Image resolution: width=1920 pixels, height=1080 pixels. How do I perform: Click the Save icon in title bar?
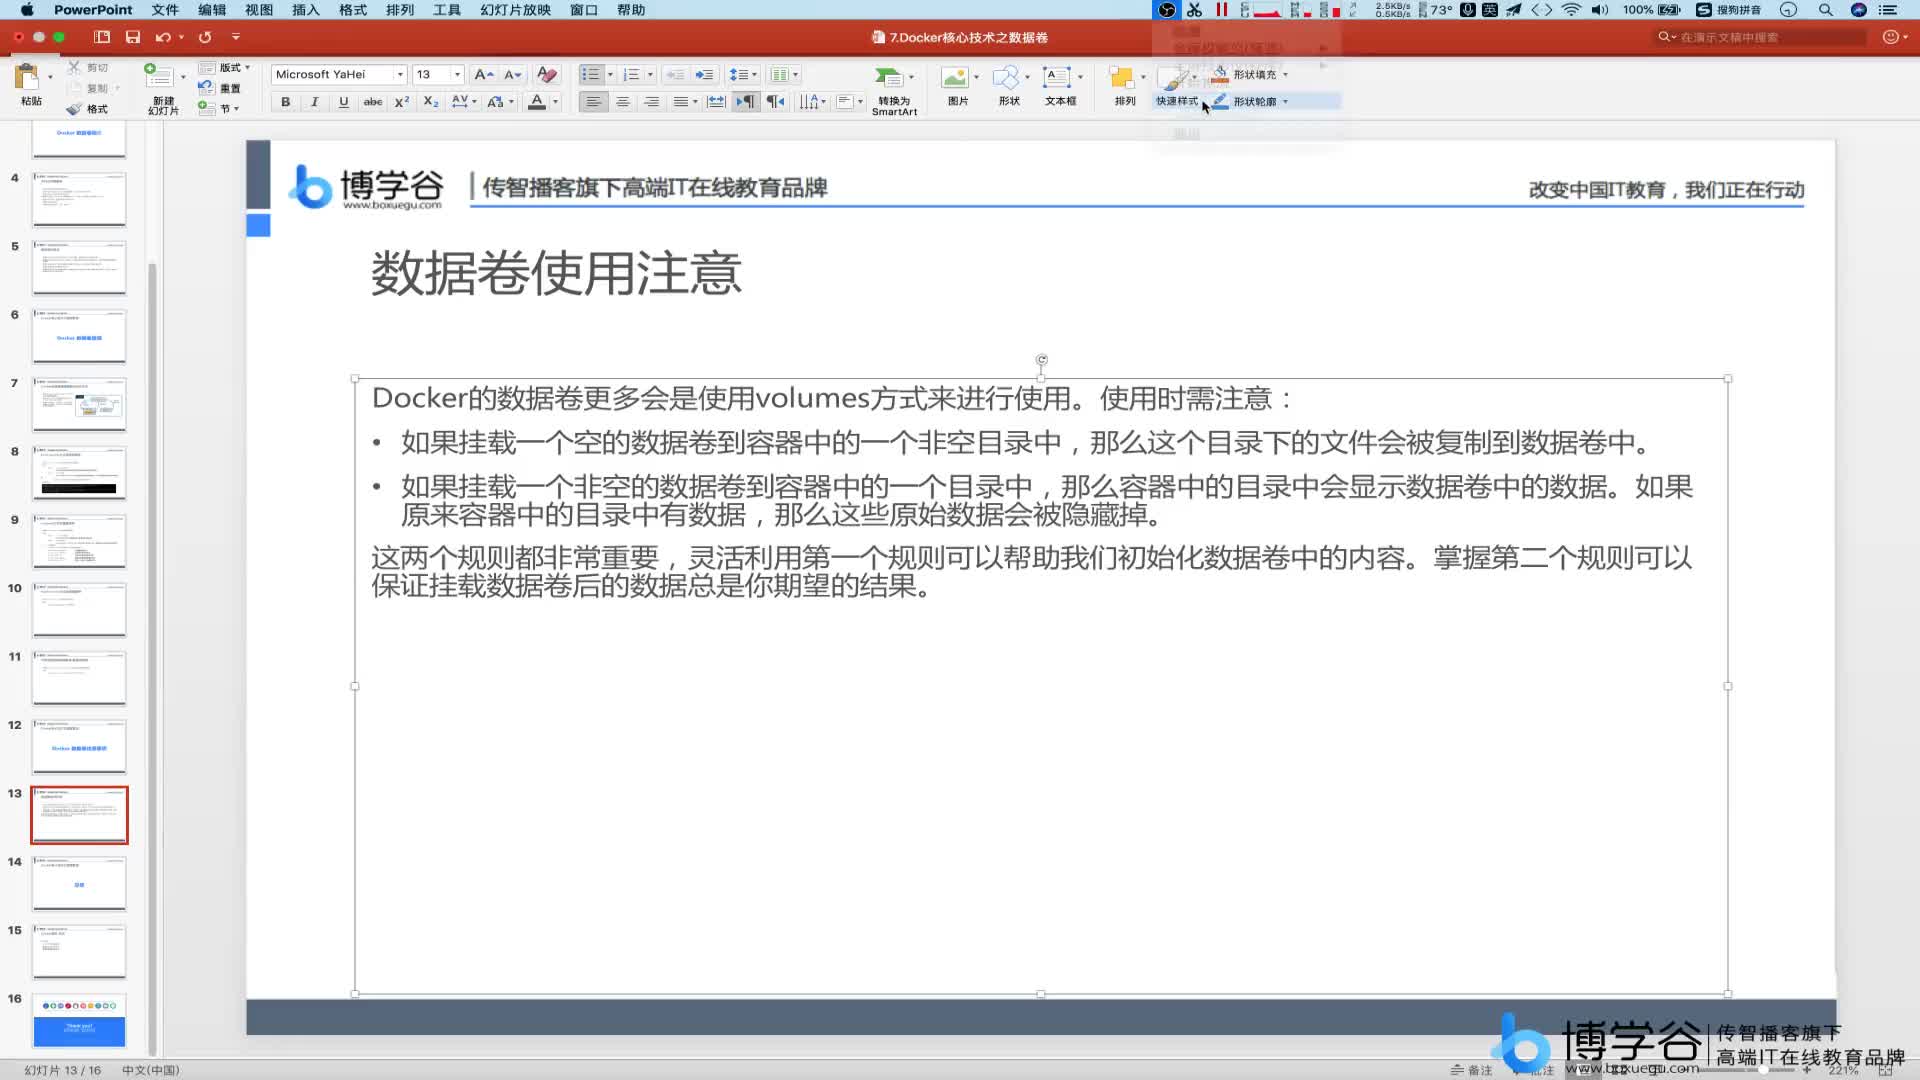(133, 37)
